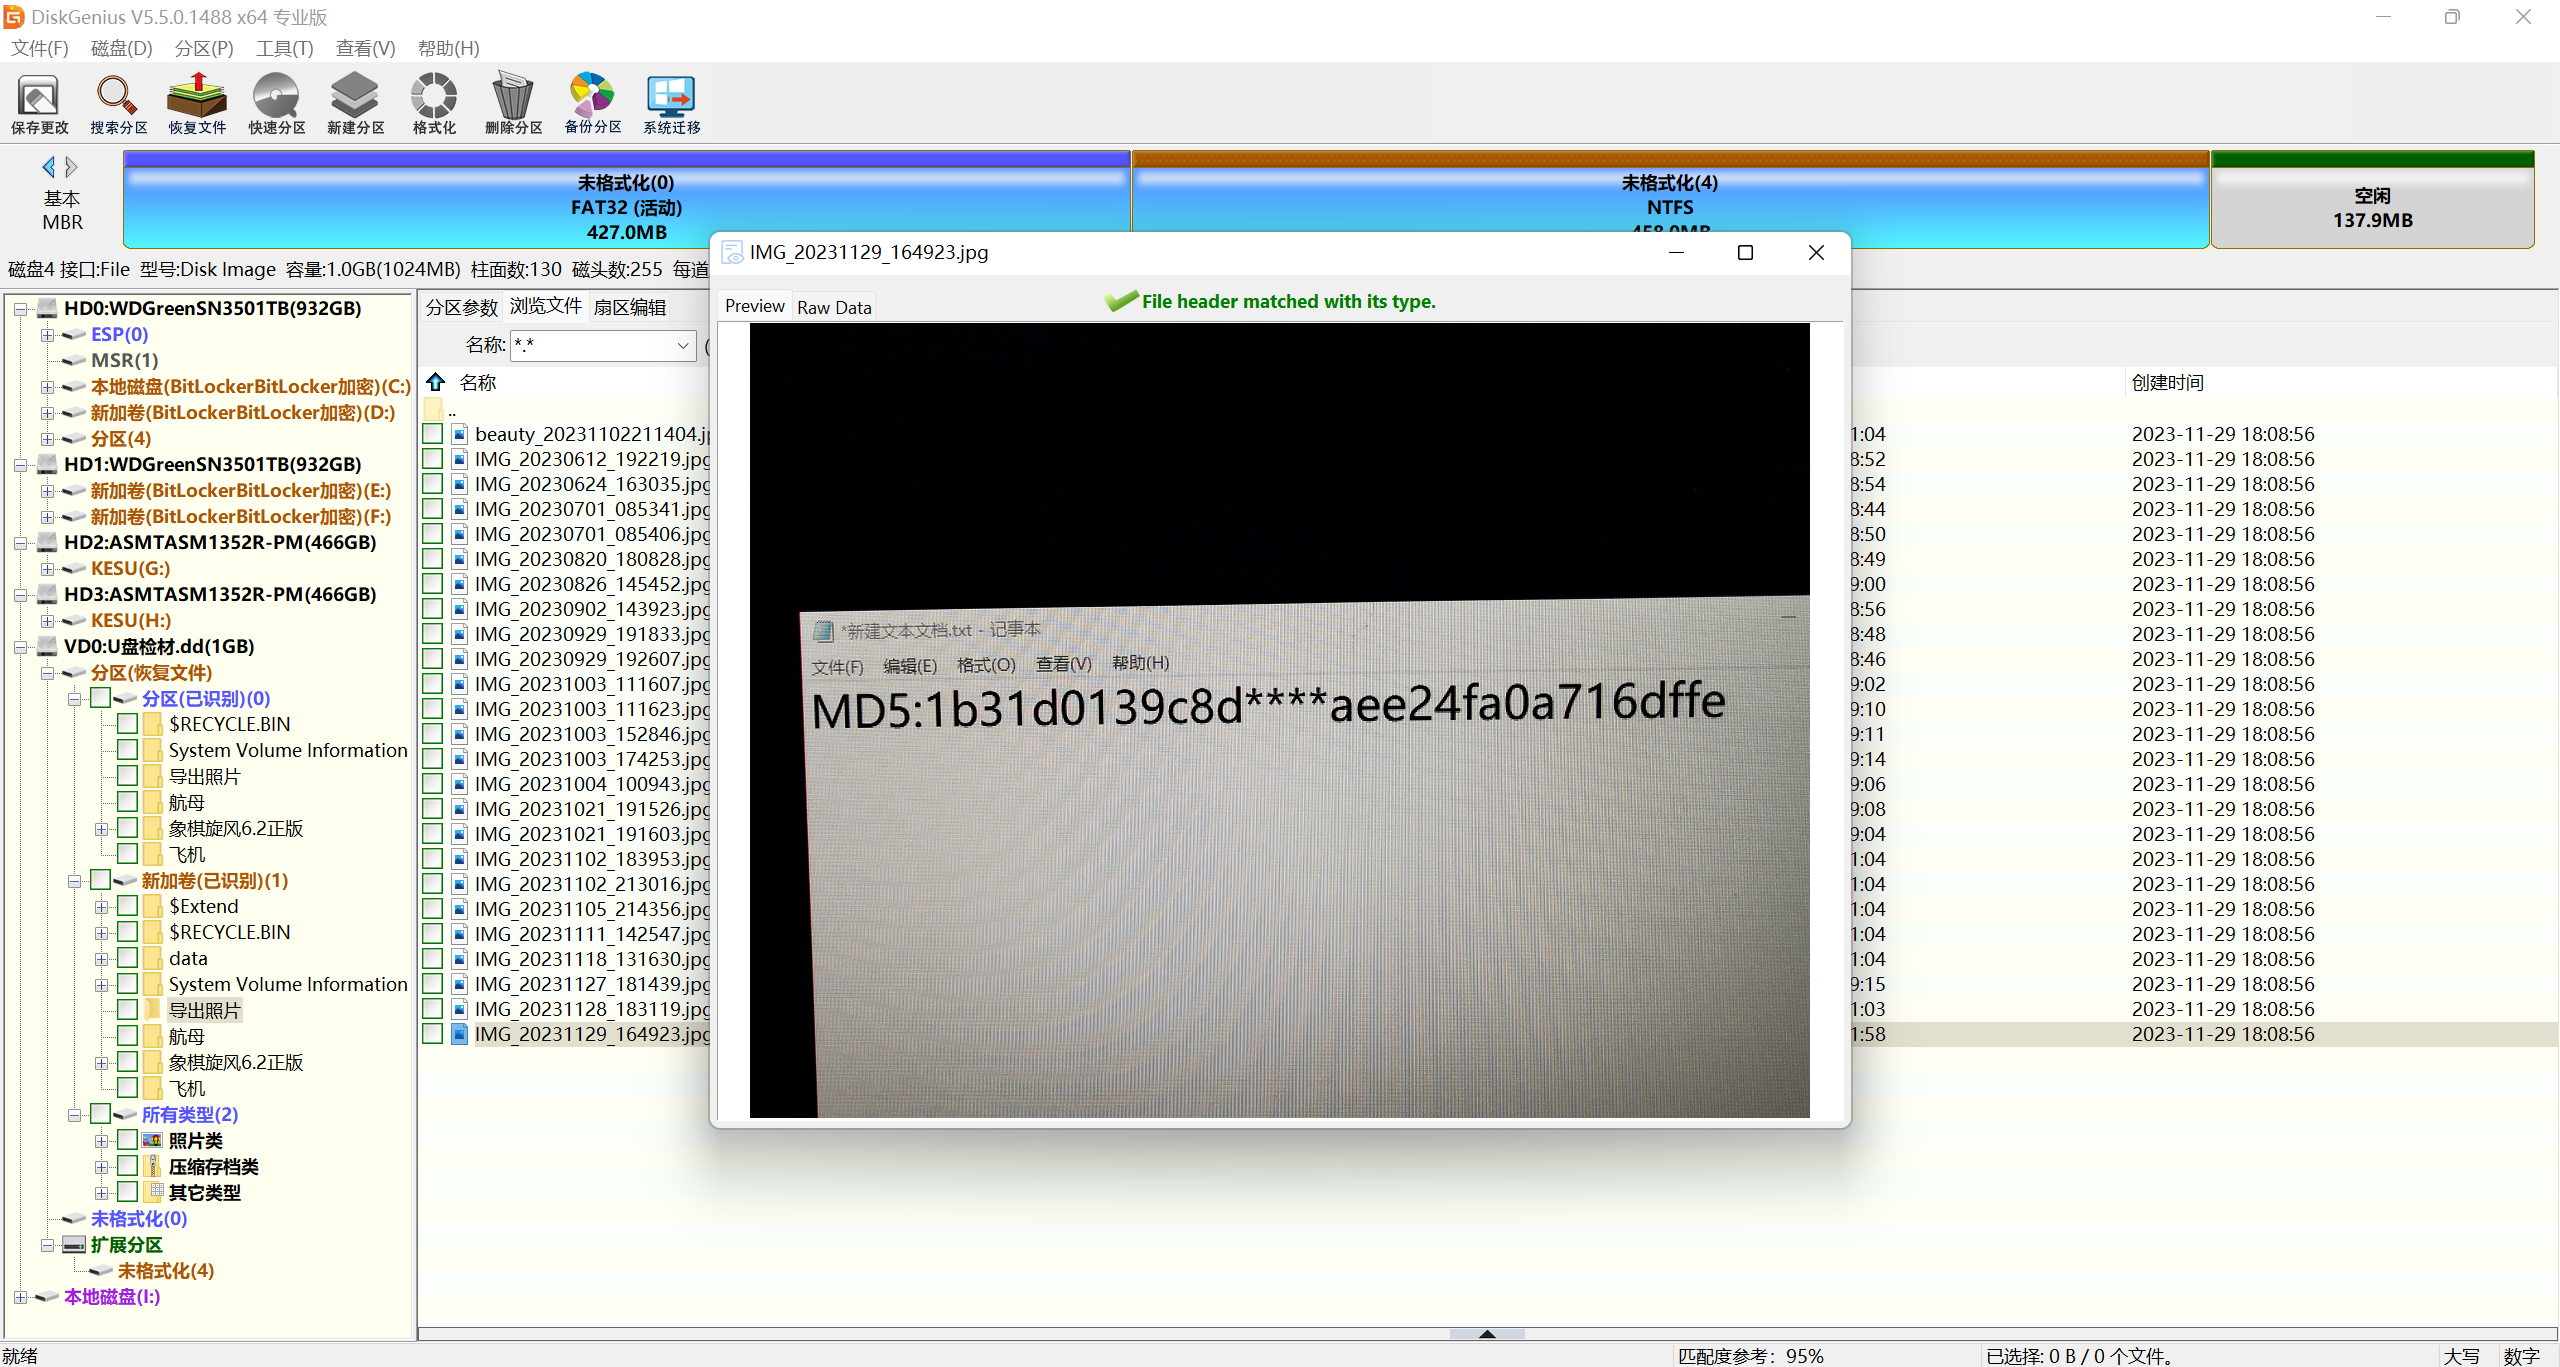Check the box for beauty_20231102211404 file
The width and height of the screenshot is (2560, 1367).
click(x=433, y=434)
